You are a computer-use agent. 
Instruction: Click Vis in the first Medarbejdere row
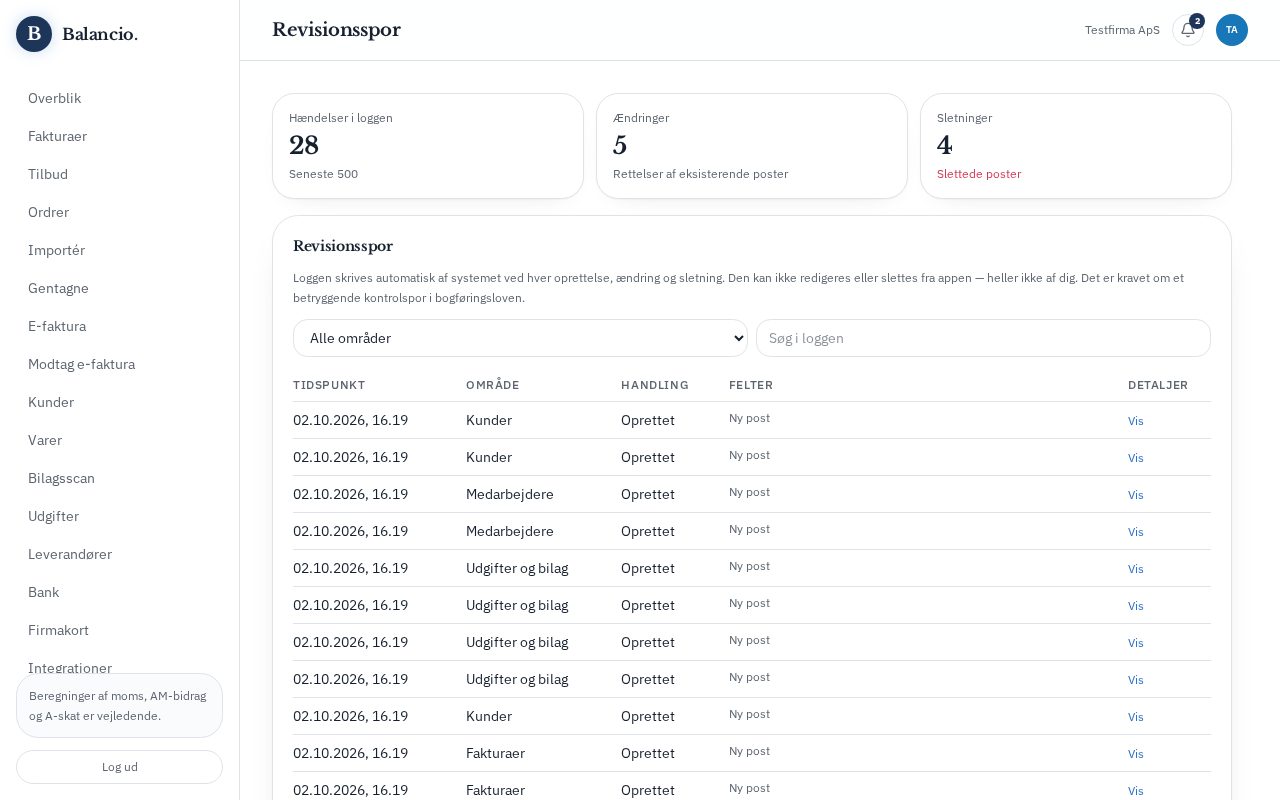coord(1135,495)
